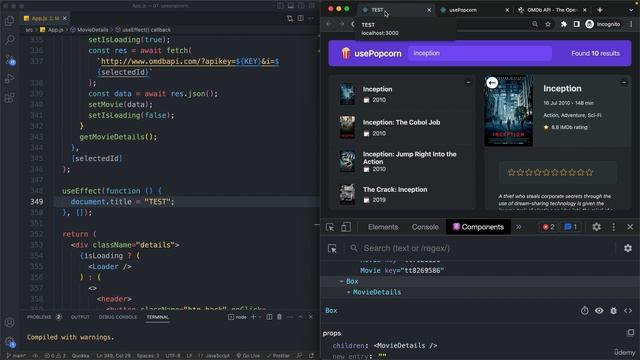The width and height of the screenshot is (640, 360).
Task: Toggle the DevTools device toolbar icon
Action: coord(346,227)
